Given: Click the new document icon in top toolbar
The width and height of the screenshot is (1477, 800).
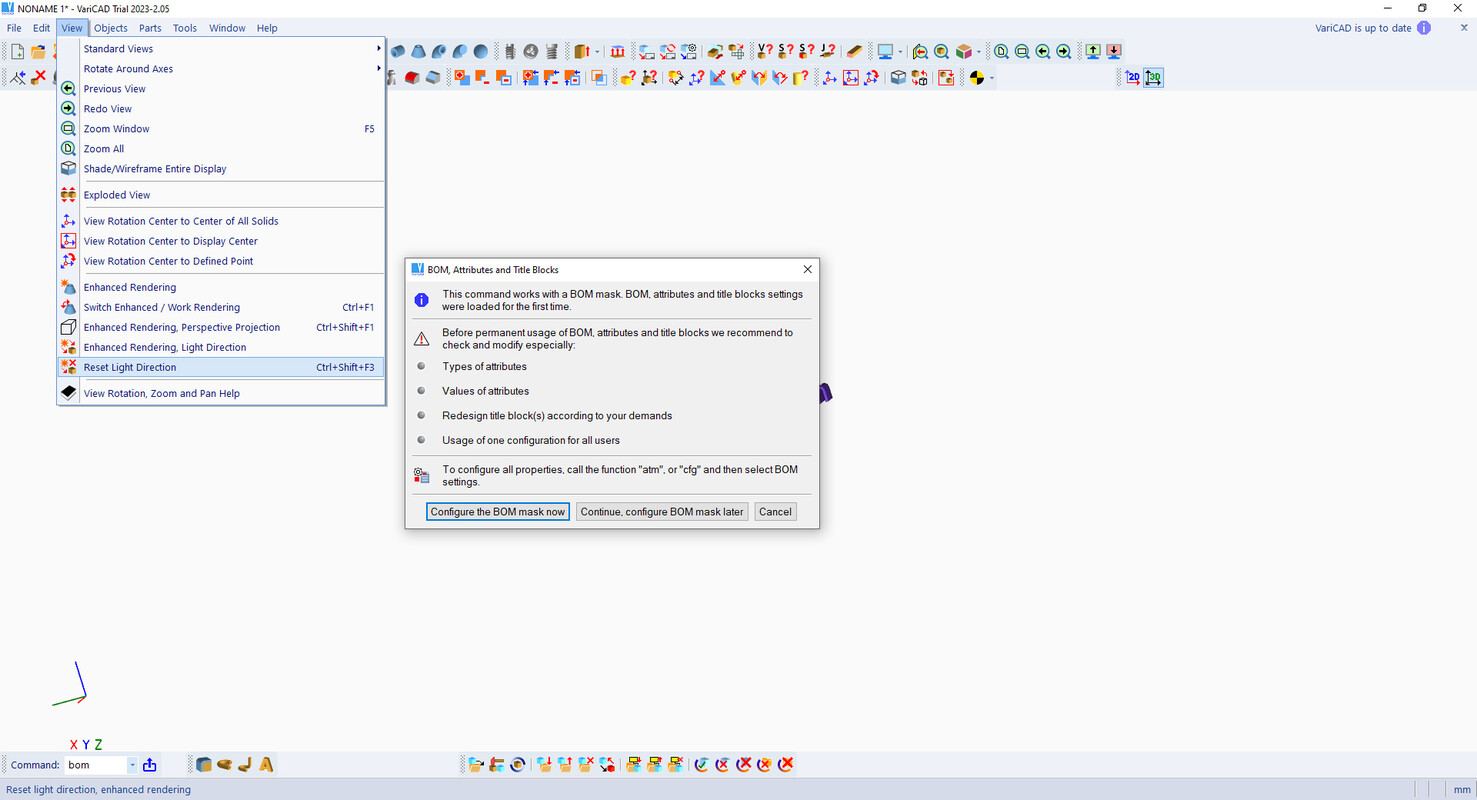Looking at the screenshot, I should coord(18,51).
